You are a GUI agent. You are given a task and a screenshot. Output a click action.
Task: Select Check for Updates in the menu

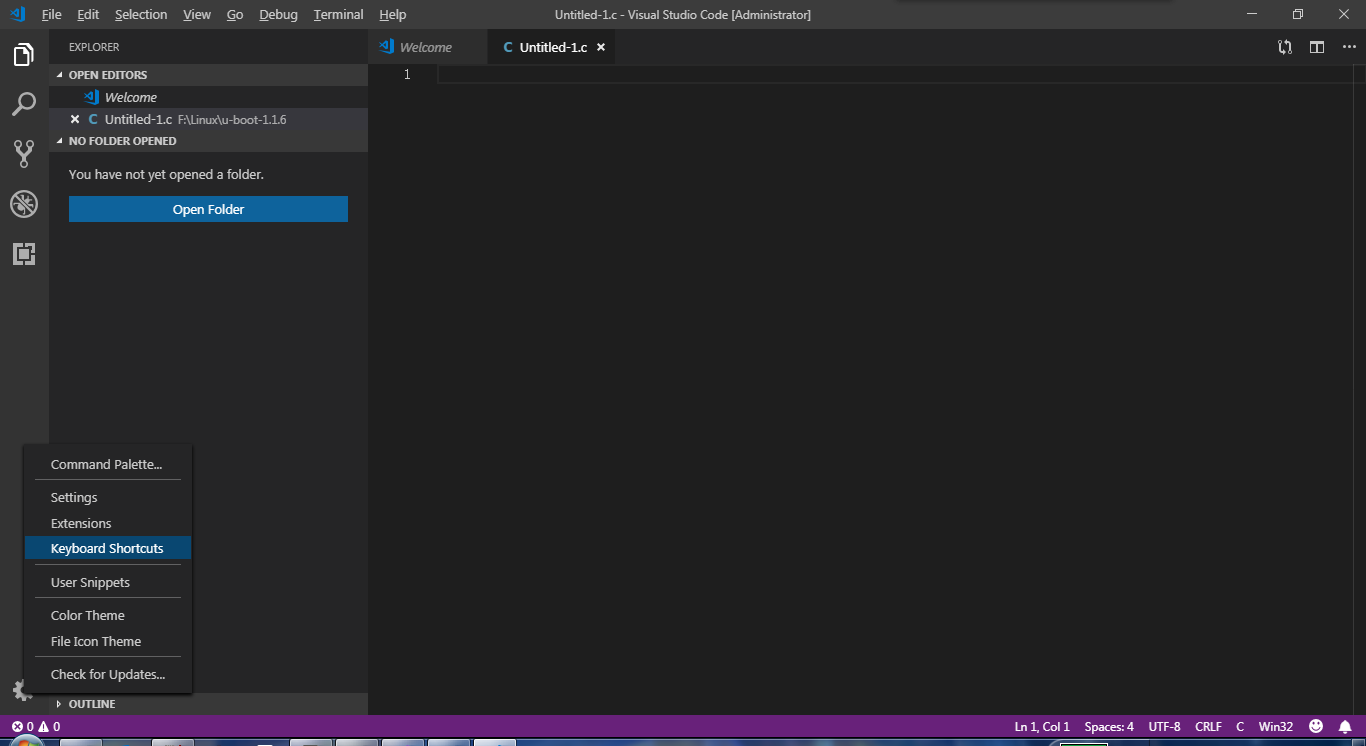coord(107,674)
